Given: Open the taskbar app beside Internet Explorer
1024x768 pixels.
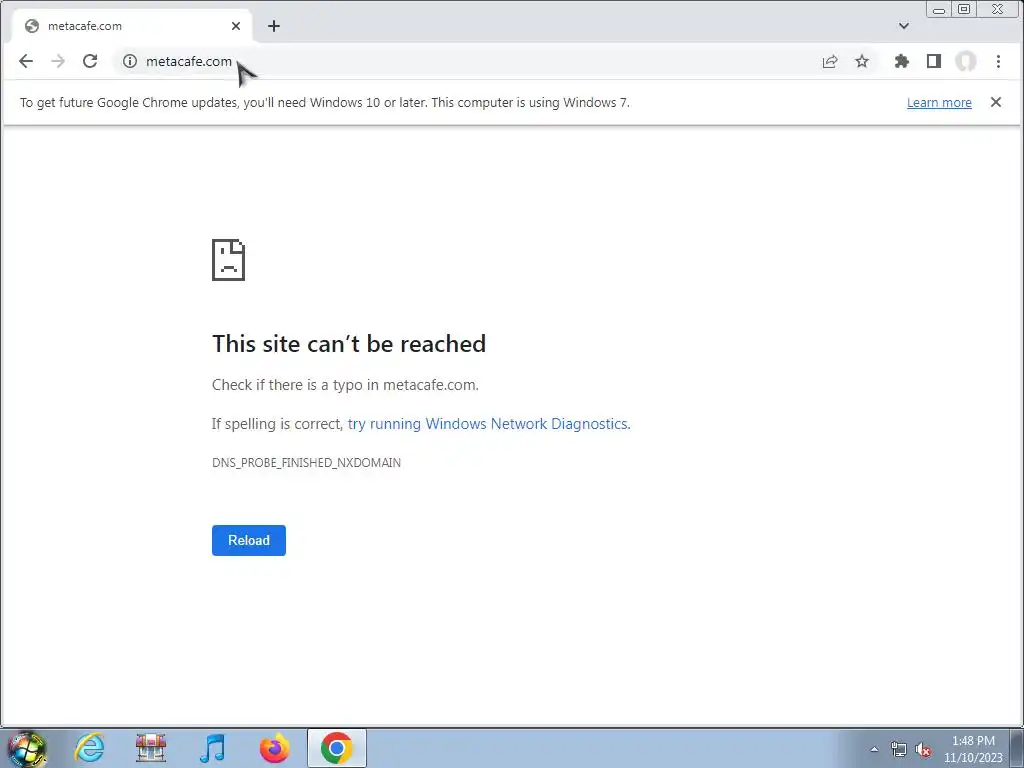Looking at the screenshot, I should tap(151, 748).
